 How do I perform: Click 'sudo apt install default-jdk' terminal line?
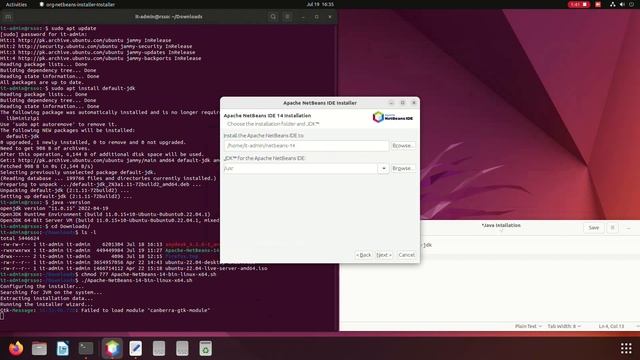click(x=93, y=88)
